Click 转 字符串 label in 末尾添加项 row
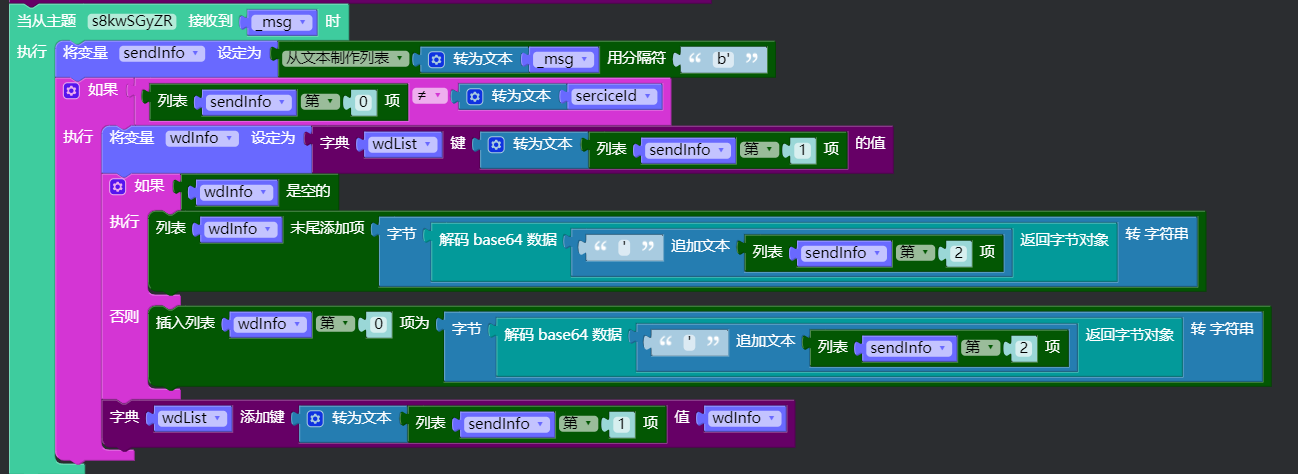The image size is (1298, 474). point(1157,234)
